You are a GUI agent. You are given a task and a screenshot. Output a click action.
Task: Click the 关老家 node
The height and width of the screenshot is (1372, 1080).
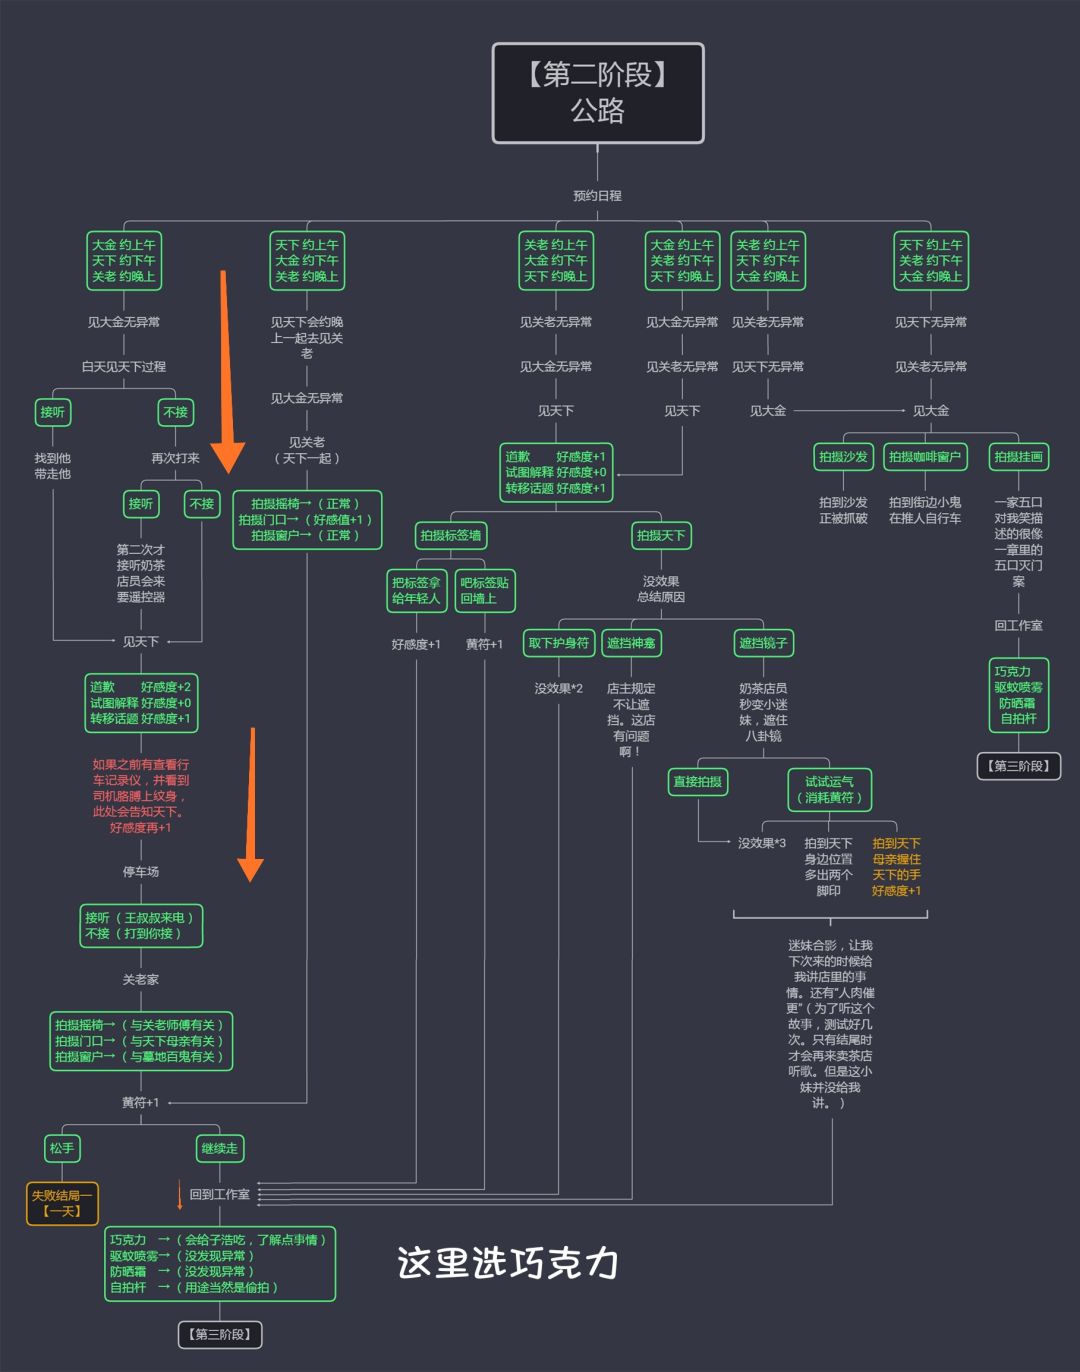141,980
